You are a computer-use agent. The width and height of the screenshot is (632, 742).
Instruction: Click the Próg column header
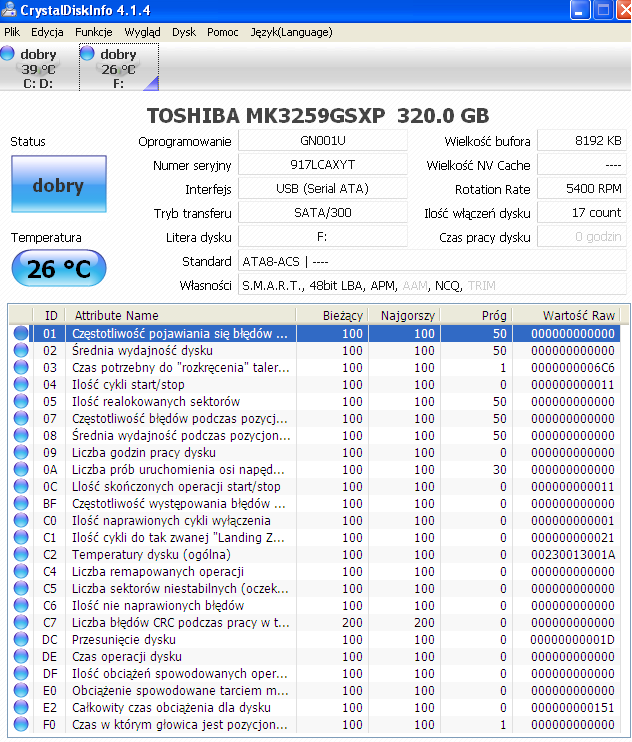476,315
